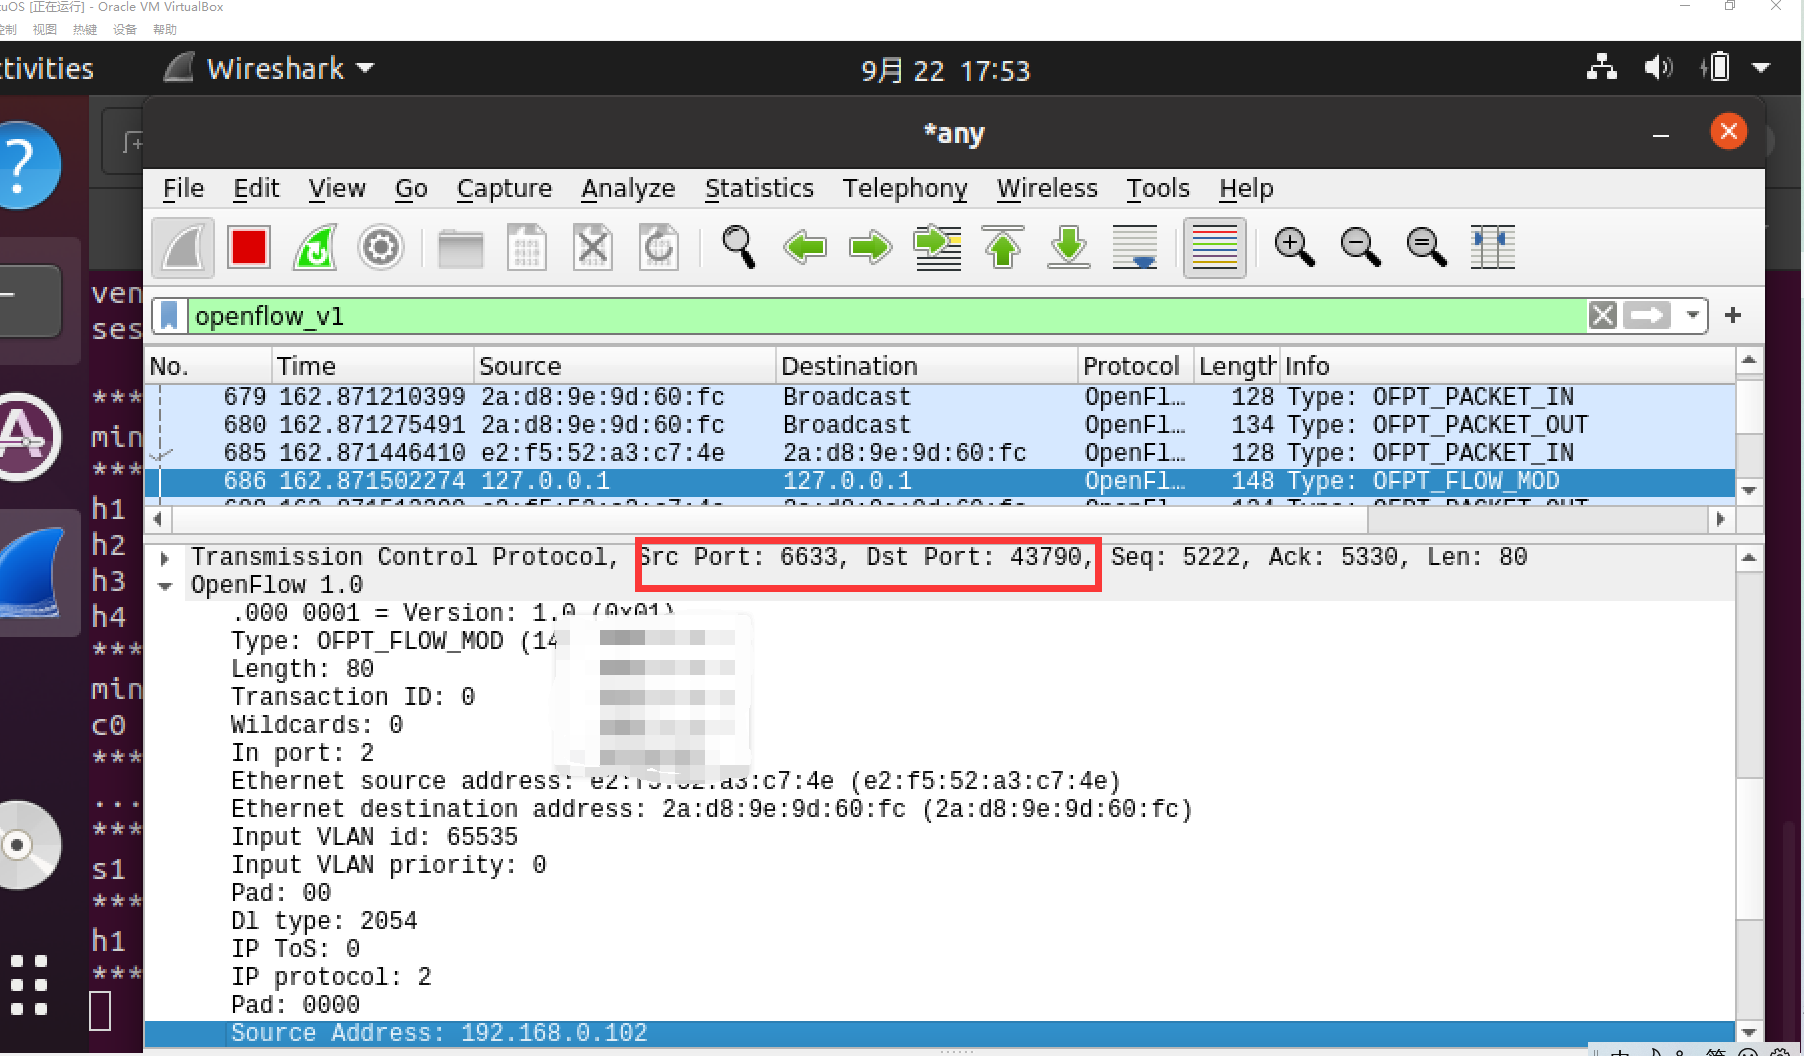Expand Transmission Control Protocol tree node
Screen dimensions: 1804x1056
coord(165,558)
